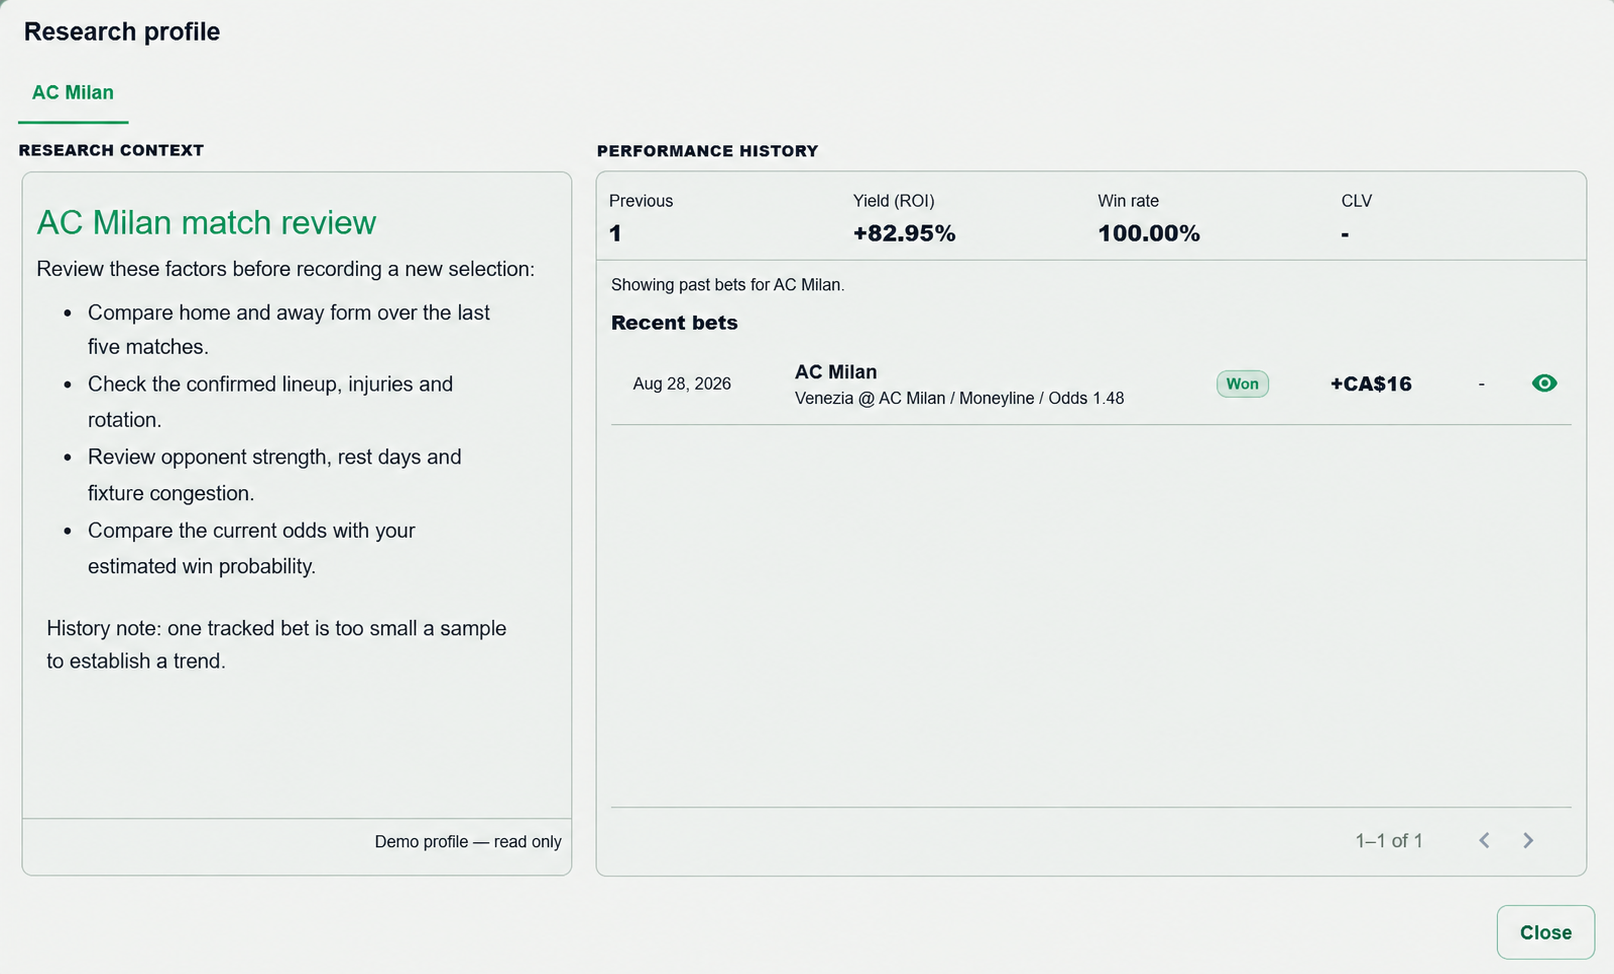Click the History note paragraph
This screenshot has width=1614, height=974.
tap(276, 644)
